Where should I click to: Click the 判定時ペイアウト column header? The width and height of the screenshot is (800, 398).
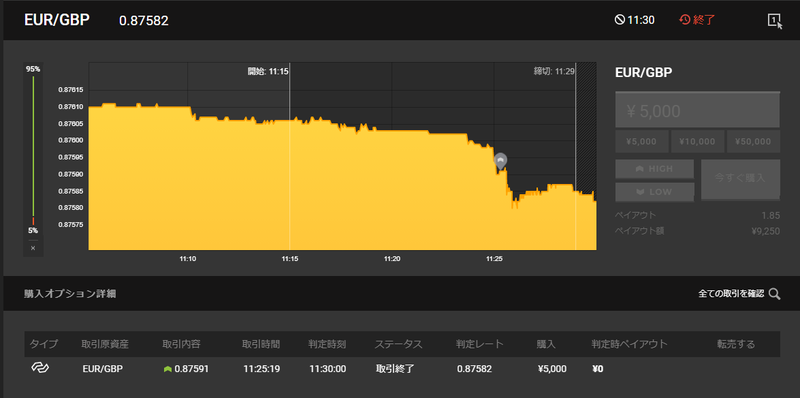pos(630,344)
